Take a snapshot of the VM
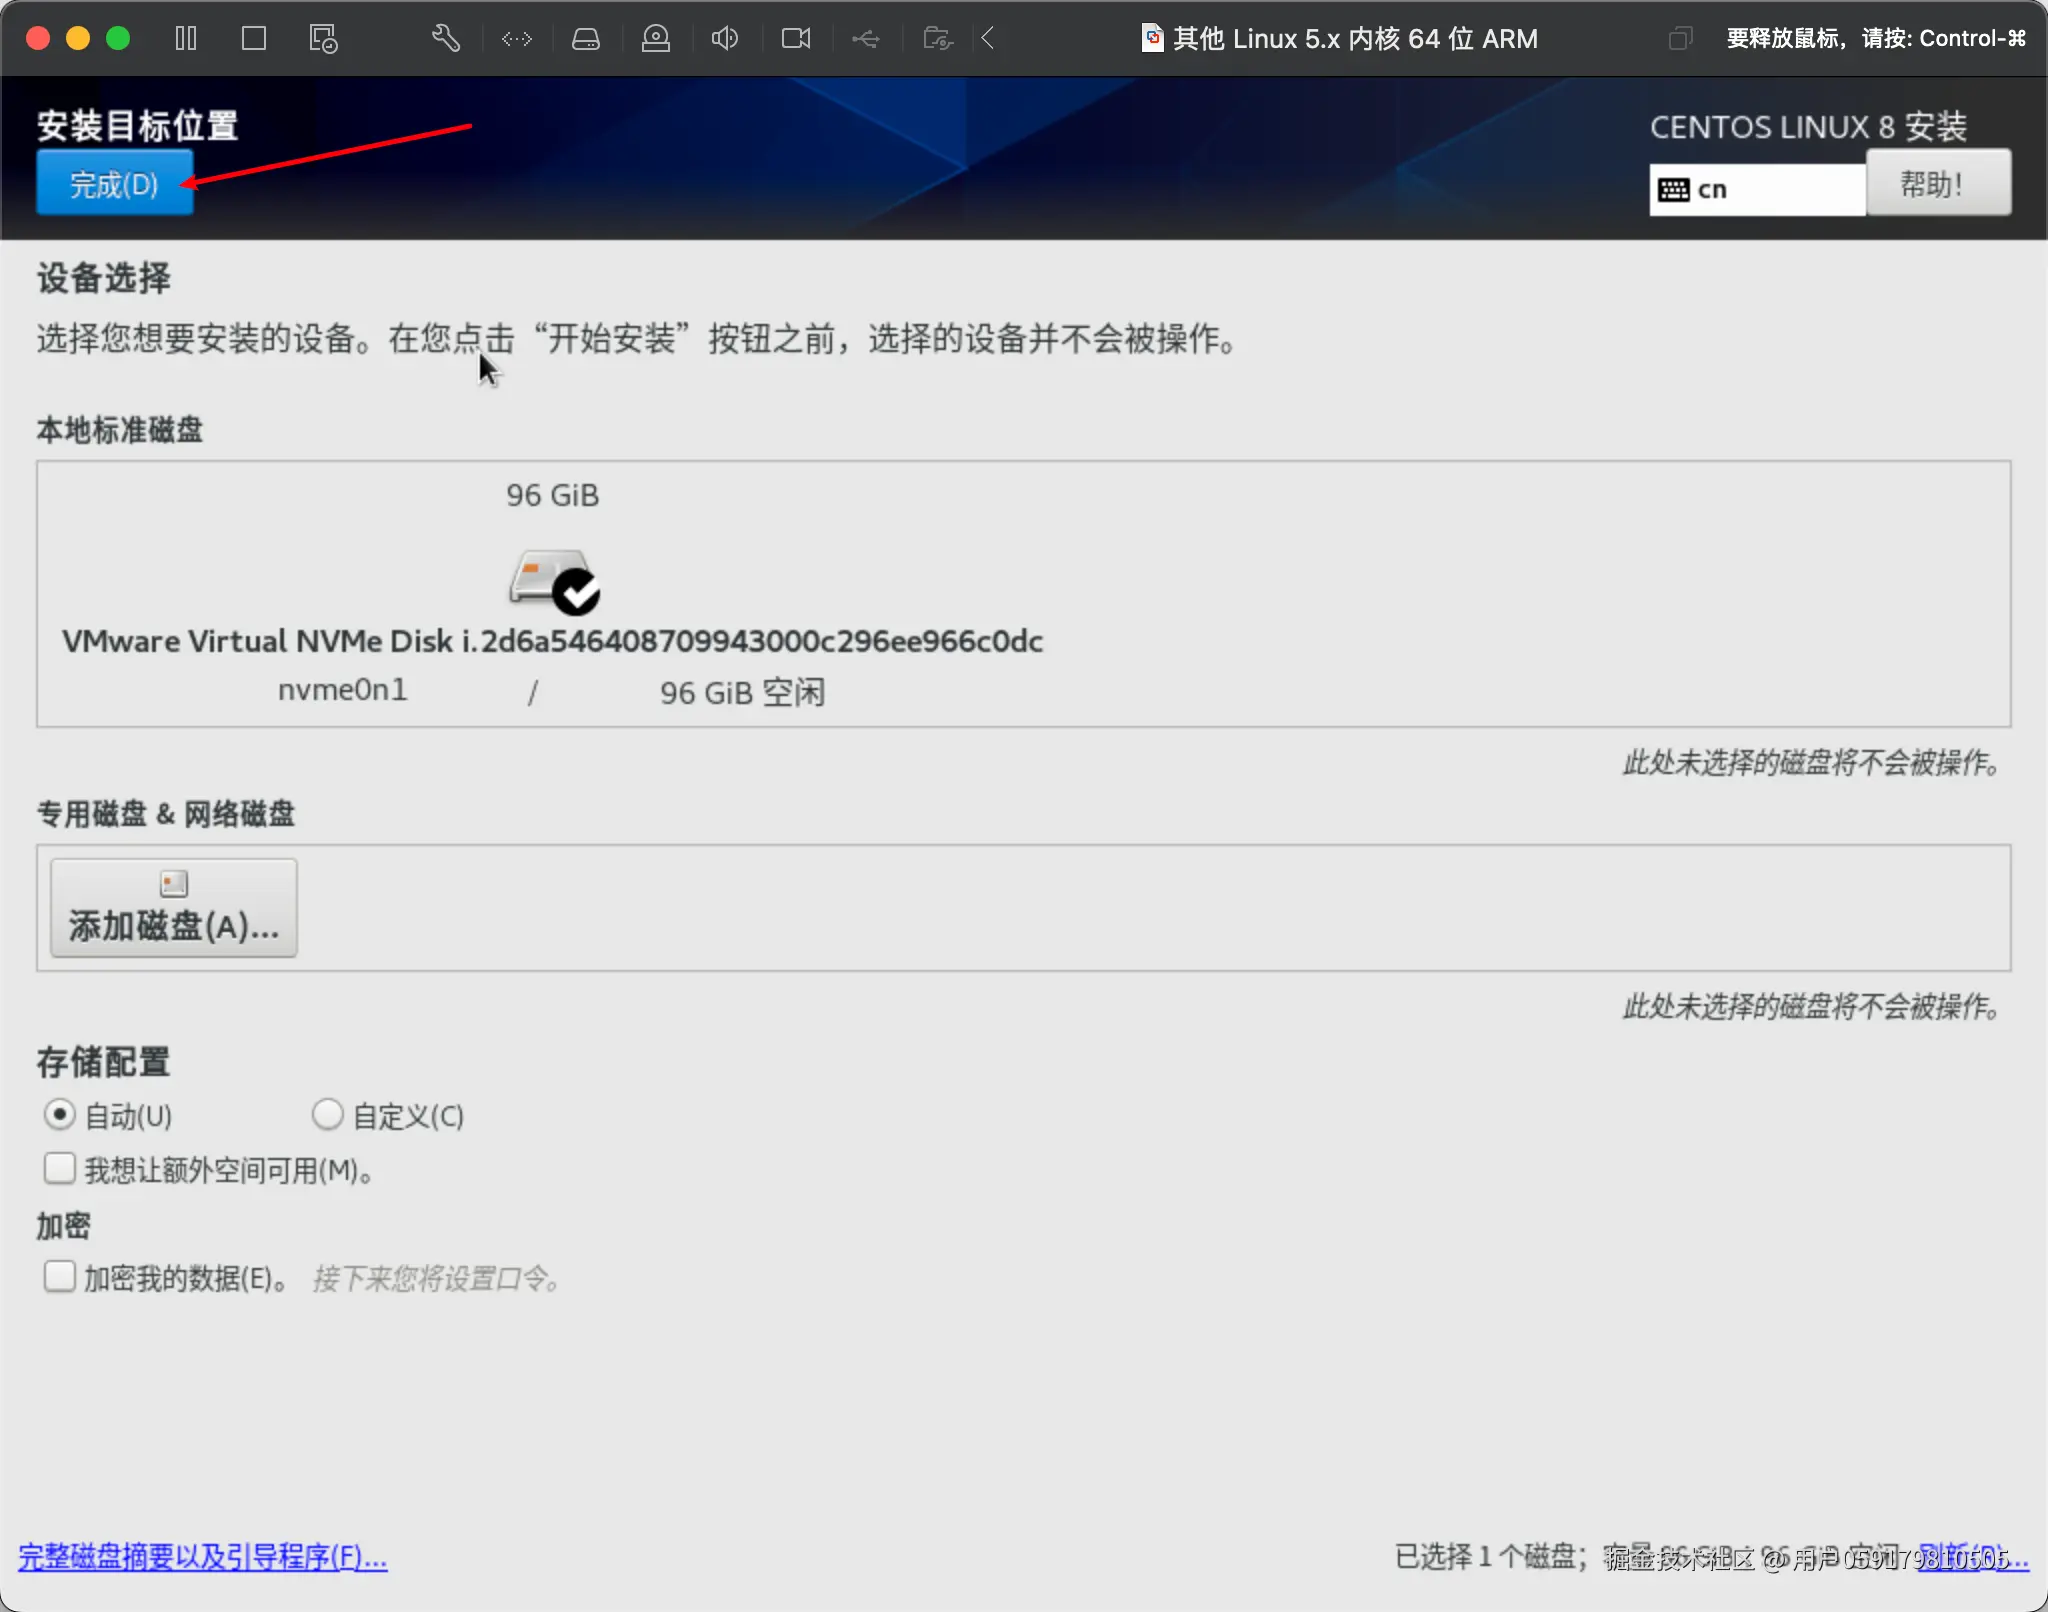 (322, 38)
